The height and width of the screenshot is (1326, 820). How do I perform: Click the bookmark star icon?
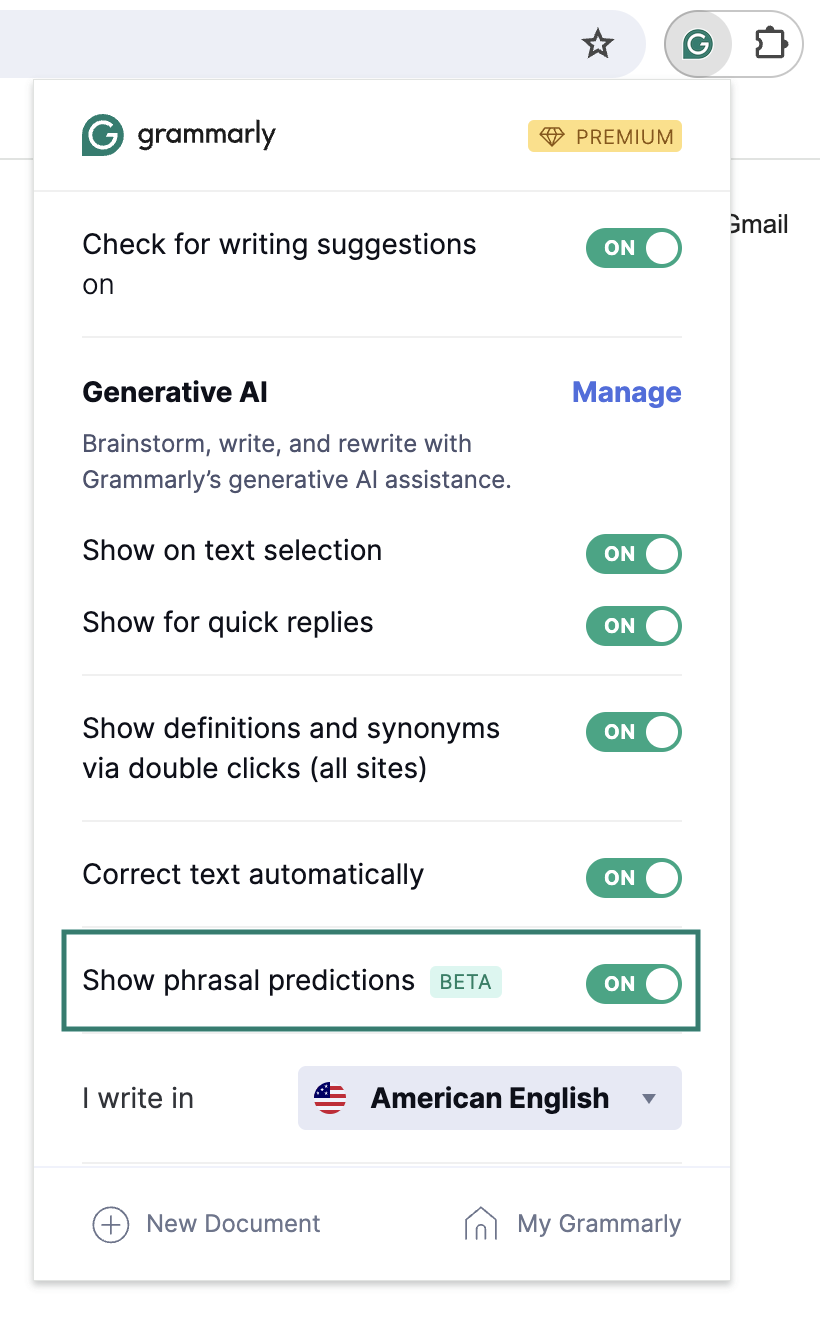[x=598, y=44]
